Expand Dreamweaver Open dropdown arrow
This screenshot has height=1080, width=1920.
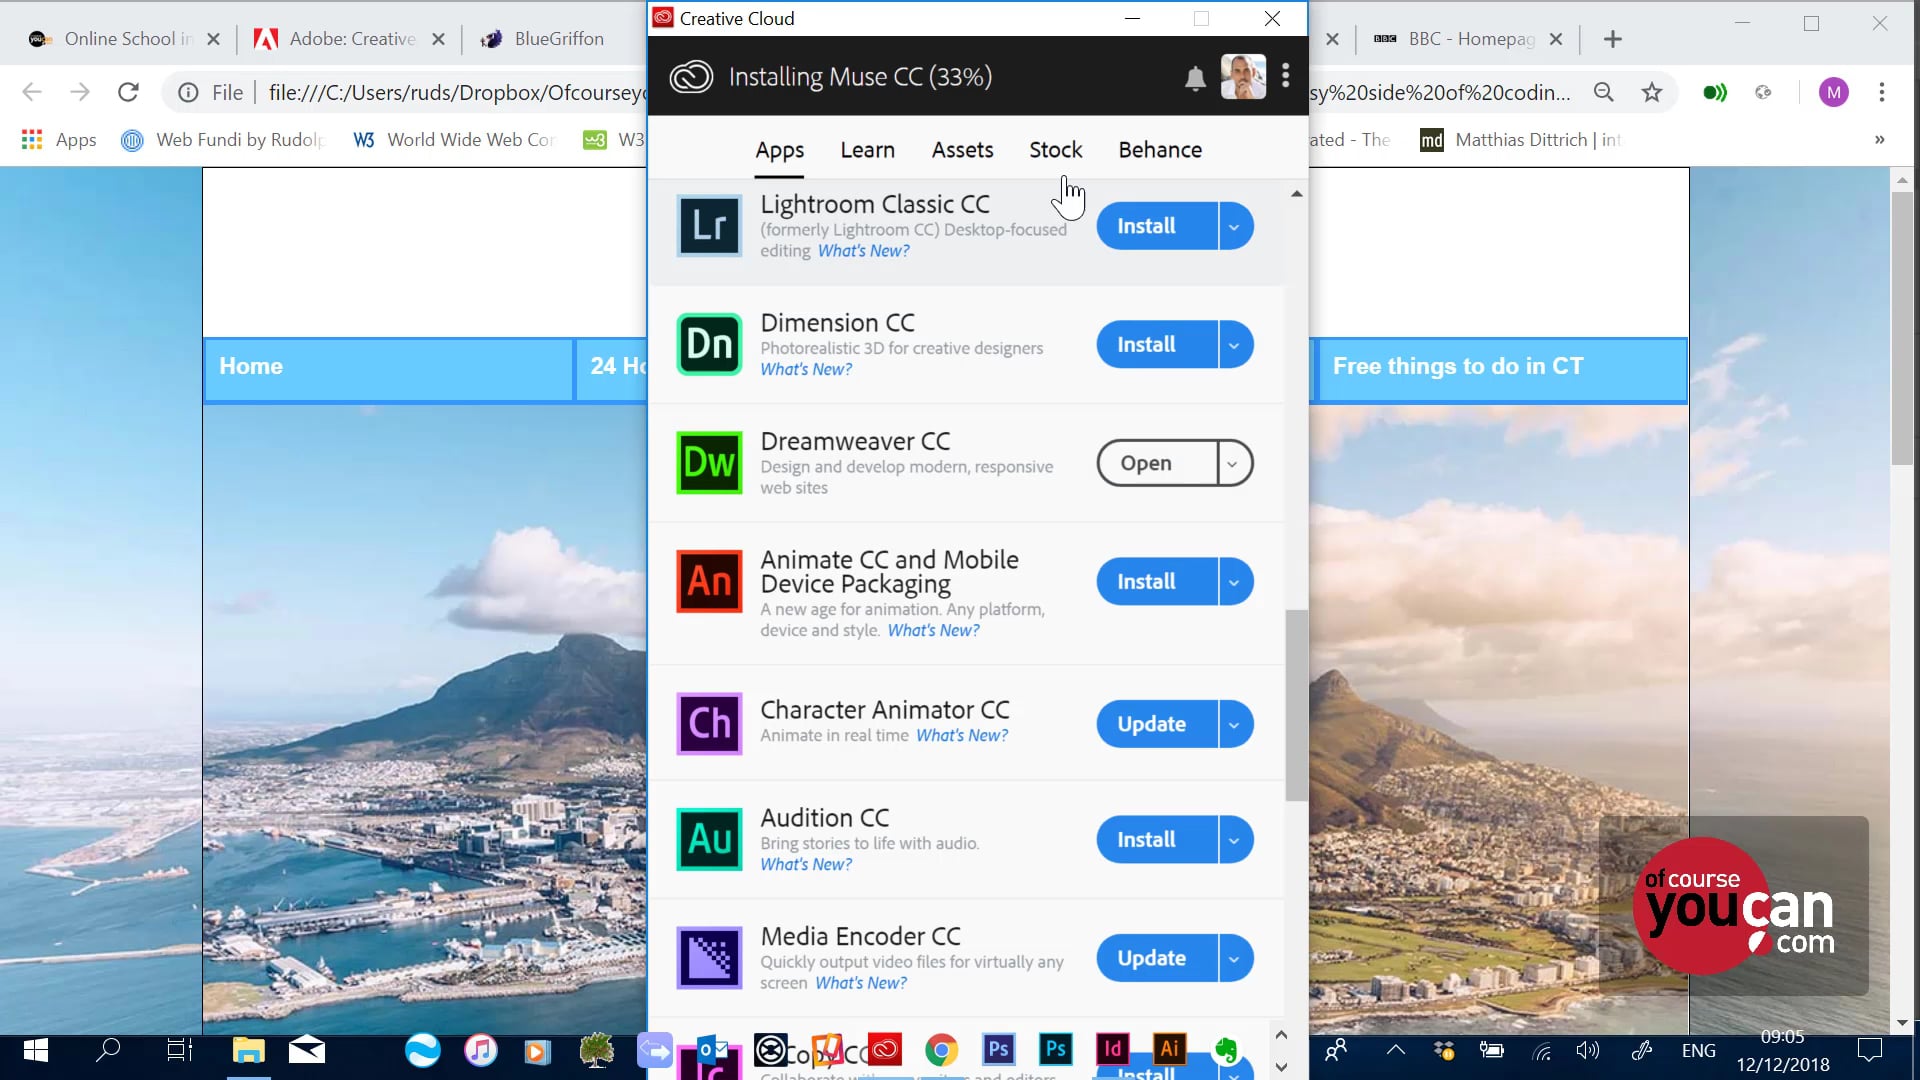click(1234, 463)
